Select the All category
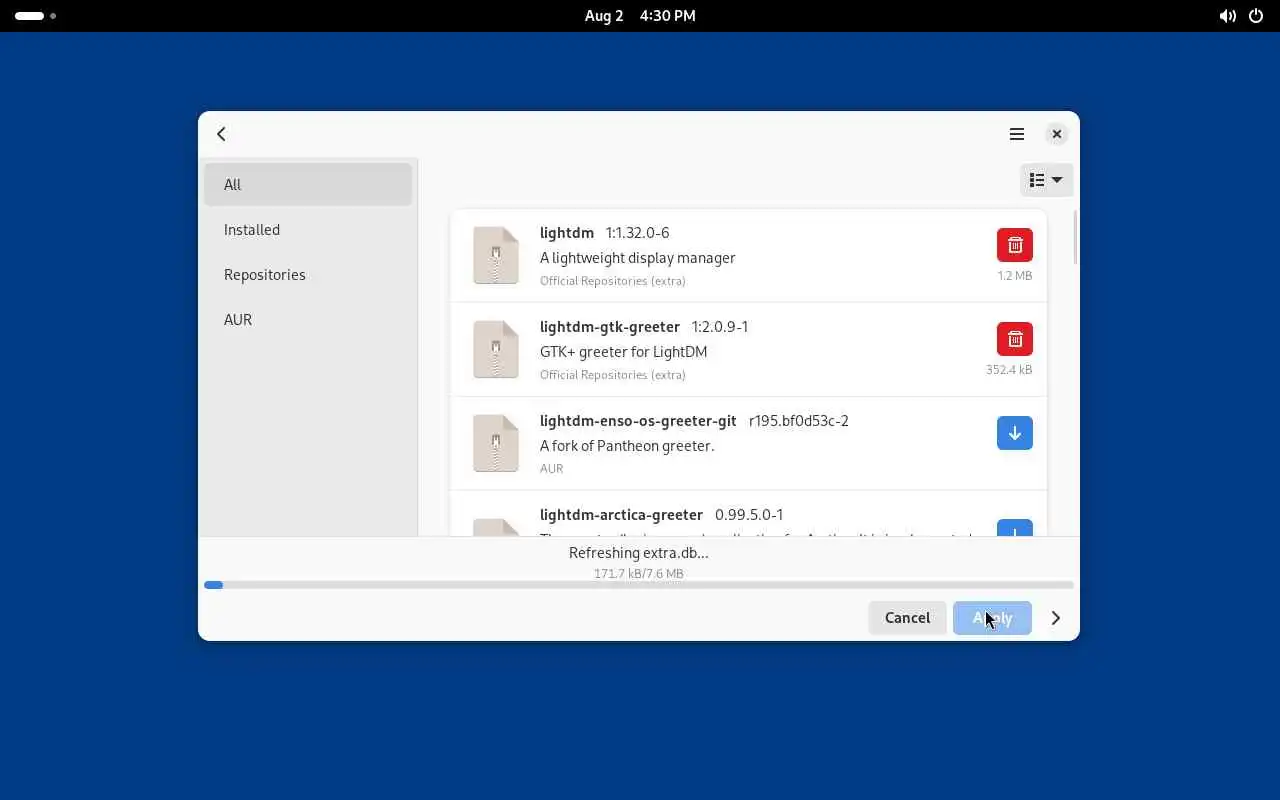This screenshot has height=800, width=1280. [x=308, y=185]
